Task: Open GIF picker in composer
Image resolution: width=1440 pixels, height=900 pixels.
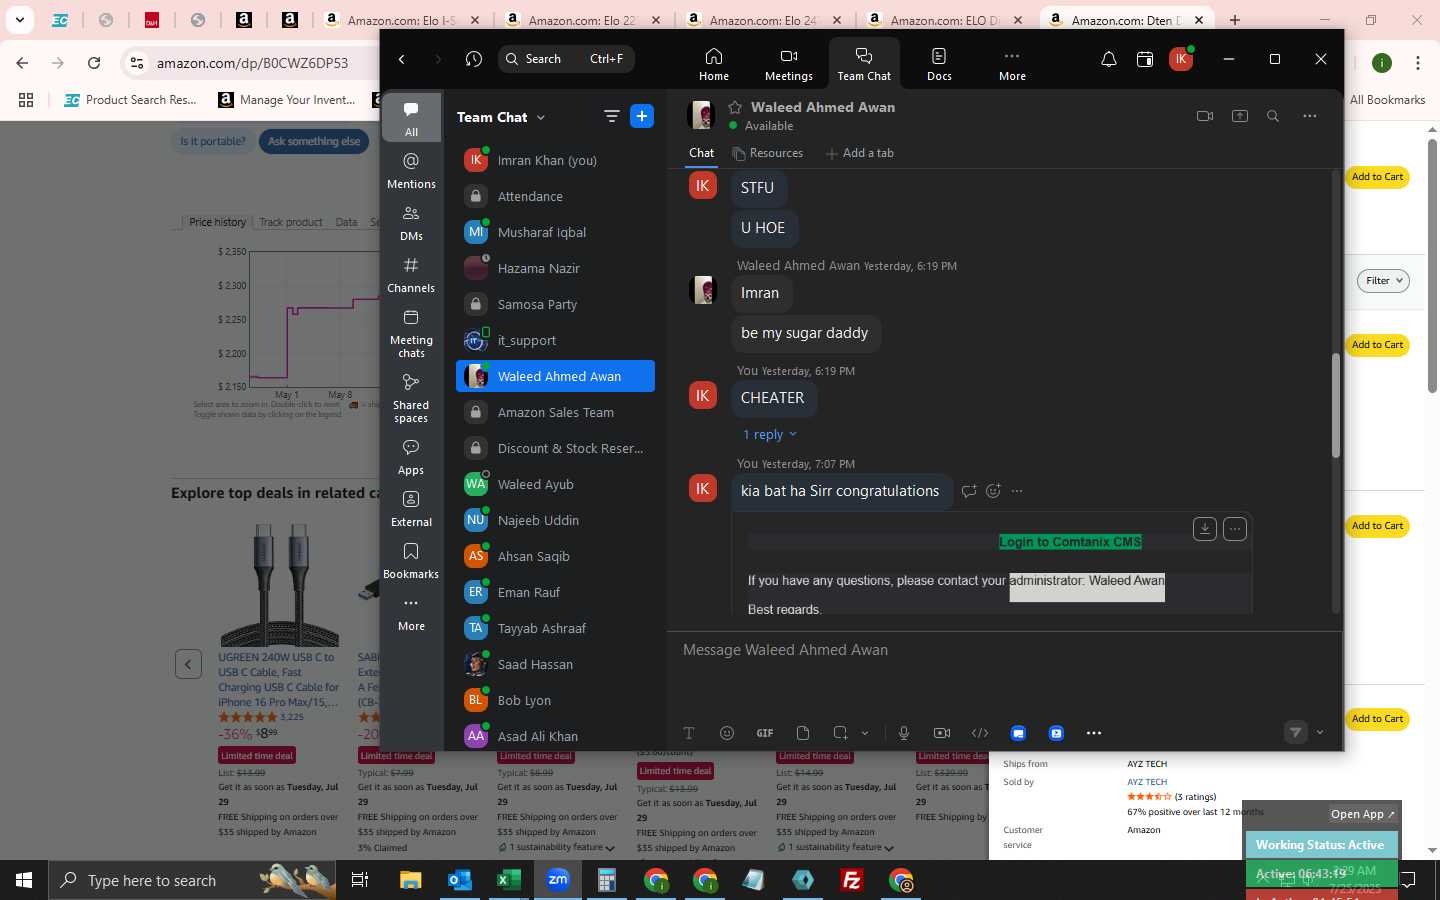Action: (765, 733)
